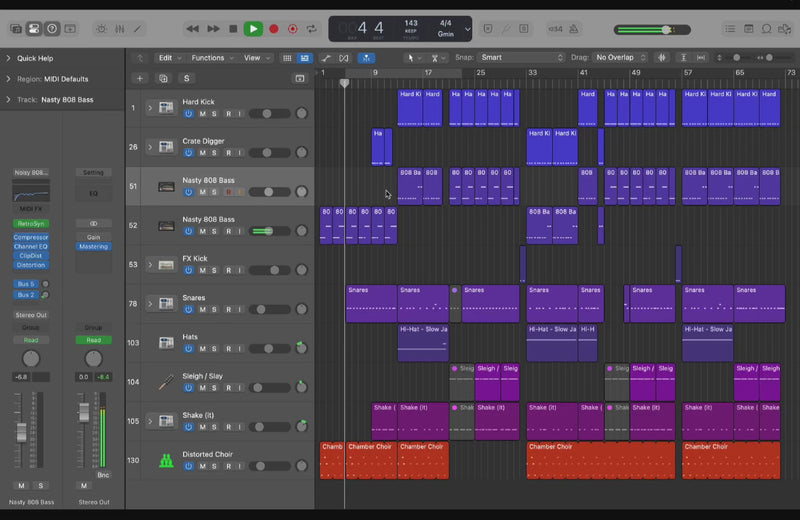
Task: Open the Drag mode No Overlap dropdown
Action: pyautogui.click(x=620, y=58)
